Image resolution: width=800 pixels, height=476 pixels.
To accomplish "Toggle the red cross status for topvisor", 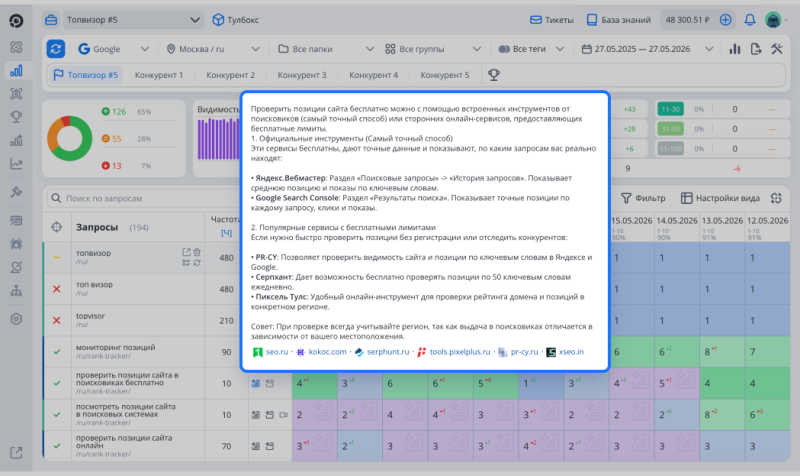I will pyautogui.click(x=57, y=320).
